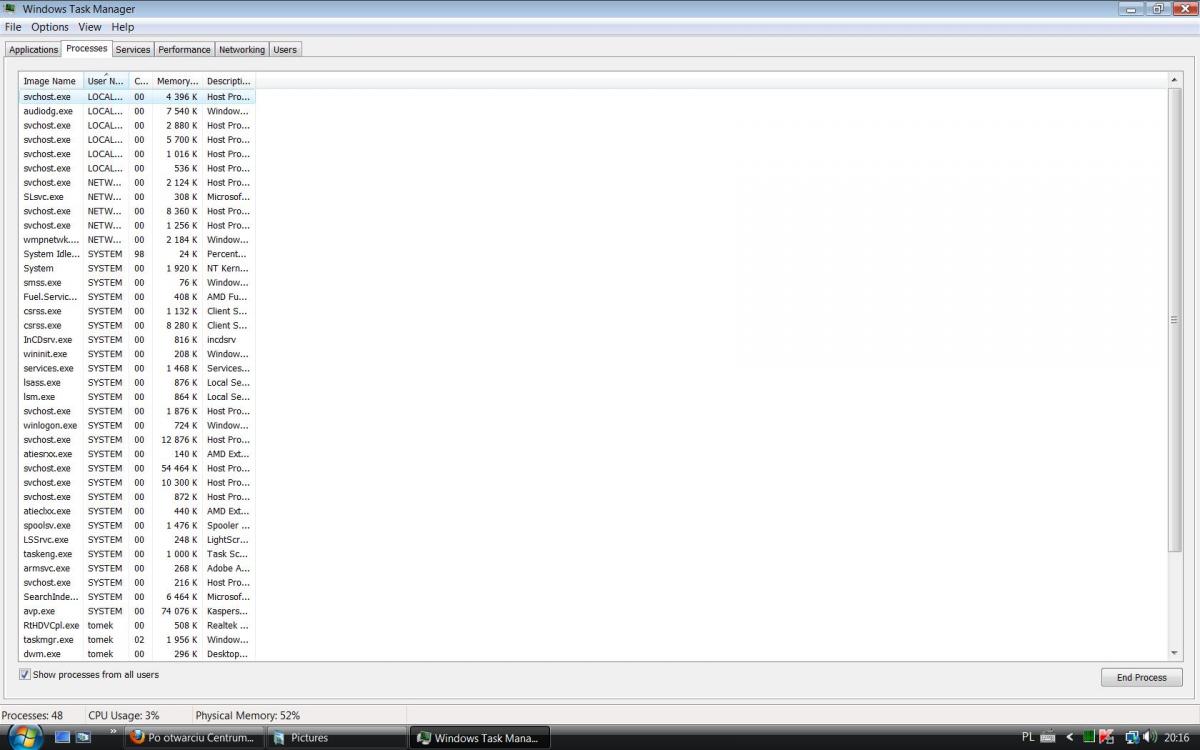Select the armsvc.exe process row
1200x750 pixels.
click(137, 568)
